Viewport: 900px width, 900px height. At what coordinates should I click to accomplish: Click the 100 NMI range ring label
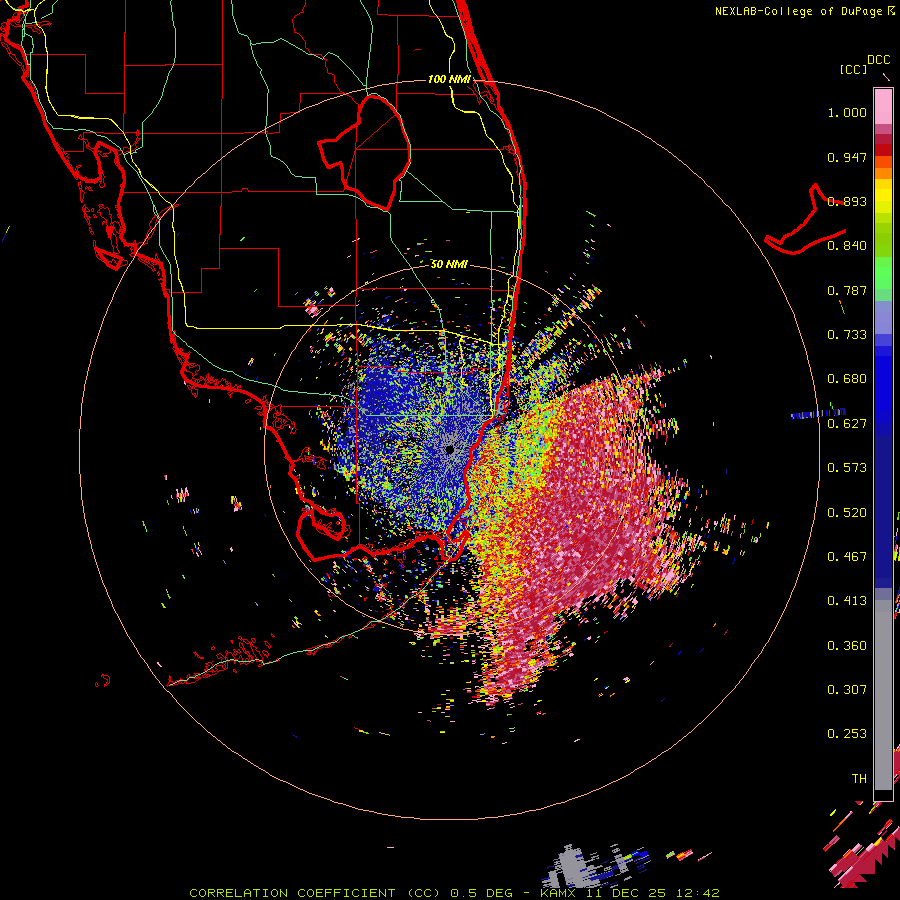pyautogui.click(x=449, y=79)
